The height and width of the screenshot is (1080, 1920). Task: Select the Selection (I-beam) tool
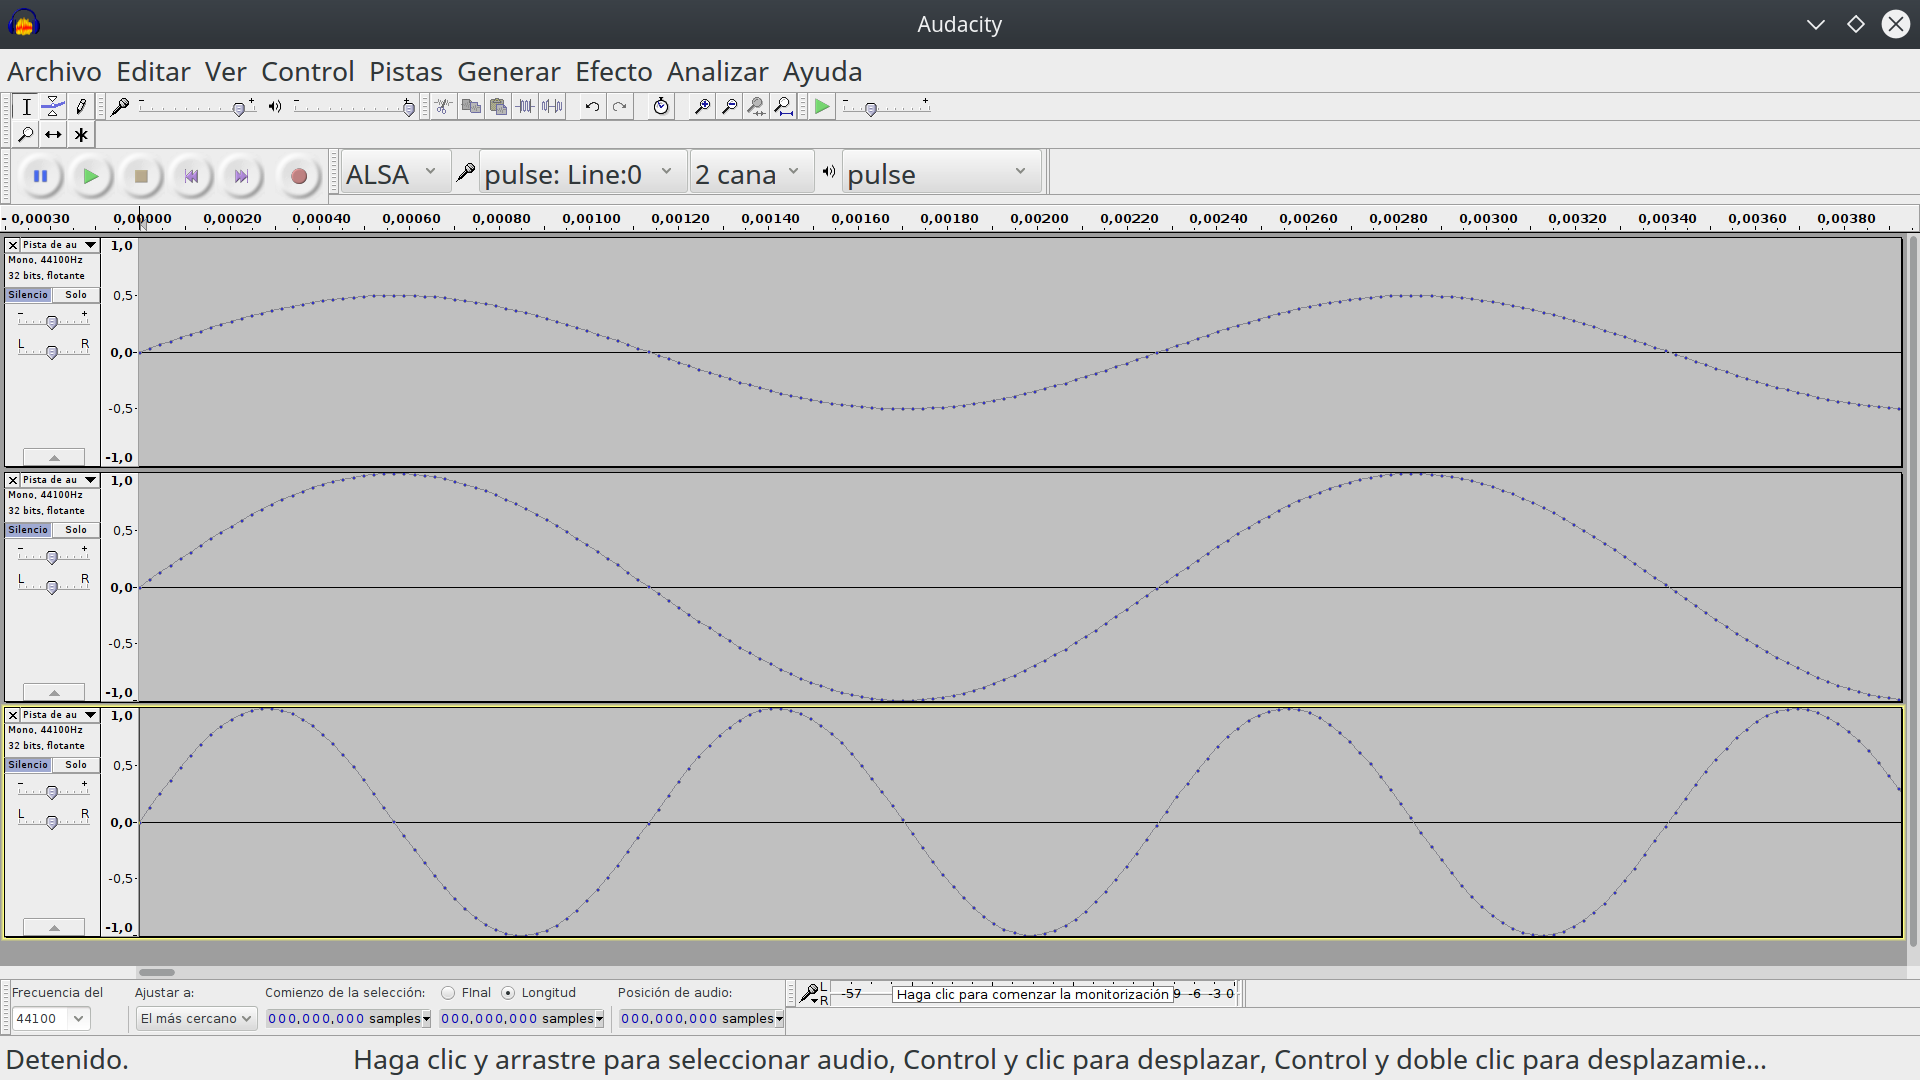(x=26, y=107)
